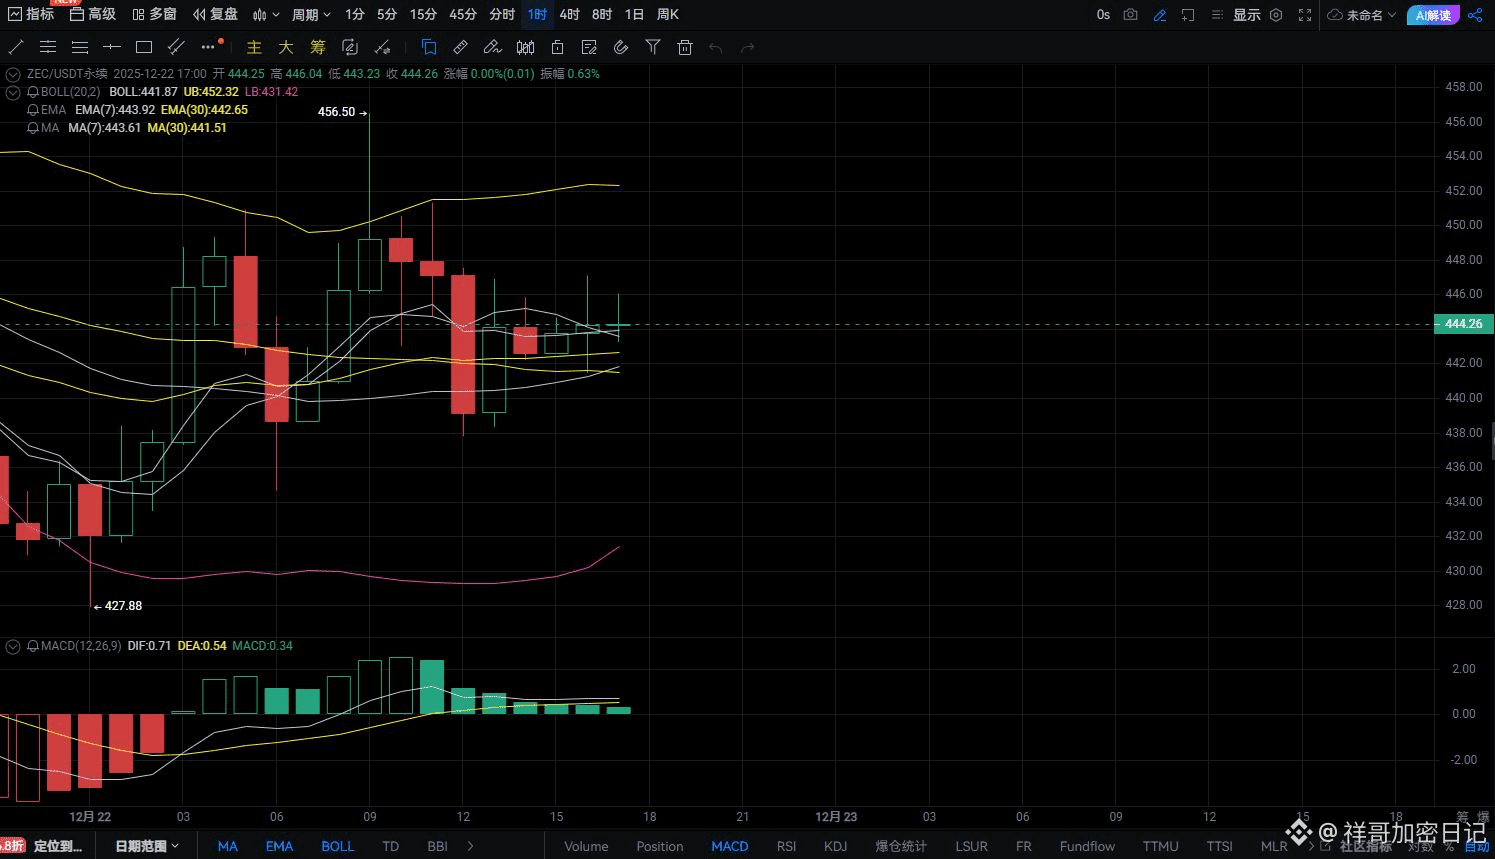
Task: Enter fullscreen chart mode
Action: 1305,15
